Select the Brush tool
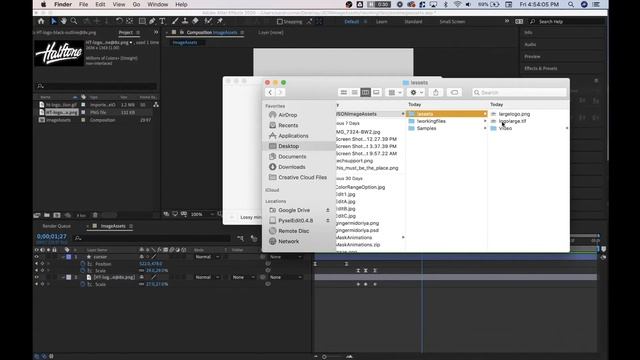This screenshot has width=640, height=360. pyautogui.click(x=175, y=21)
